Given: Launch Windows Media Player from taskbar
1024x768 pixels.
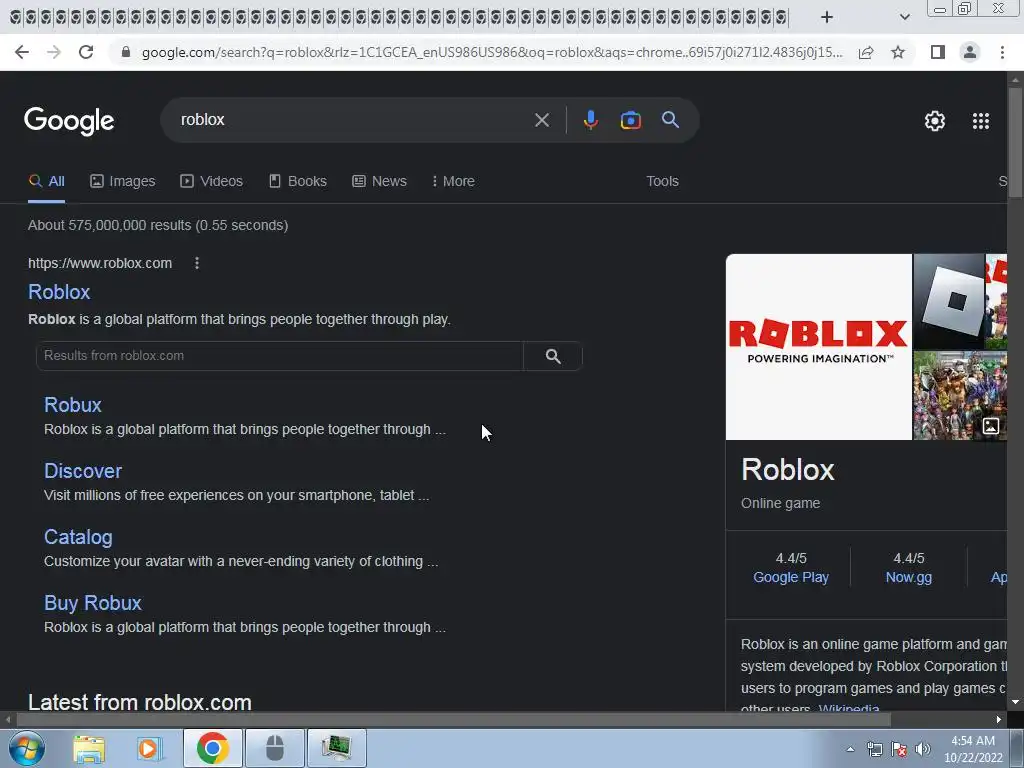Looking at the screenshot, I should tap(148, 748).
